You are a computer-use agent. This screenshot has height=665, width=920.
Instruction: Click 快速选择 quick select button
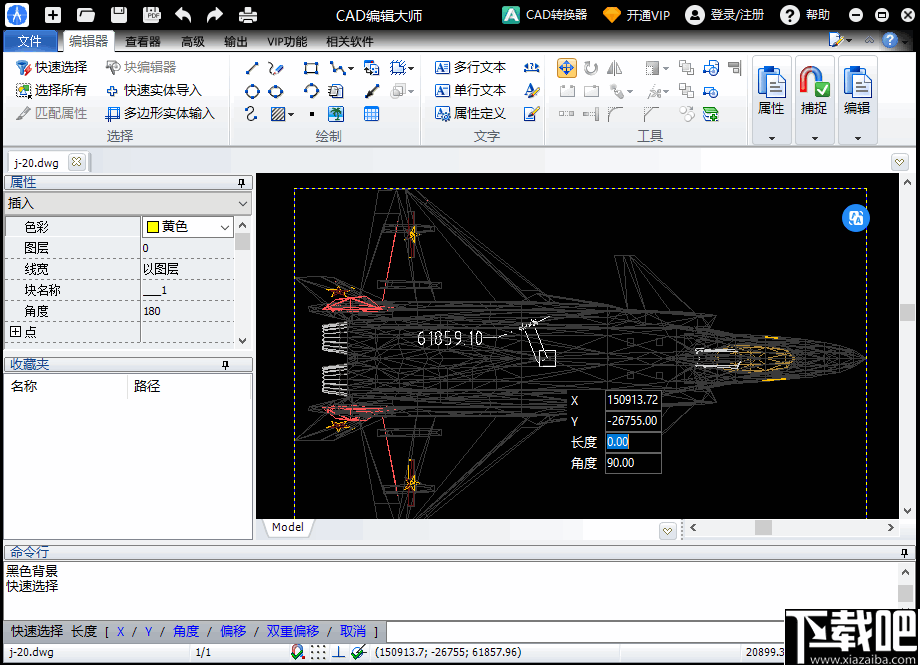pos(52,67)
